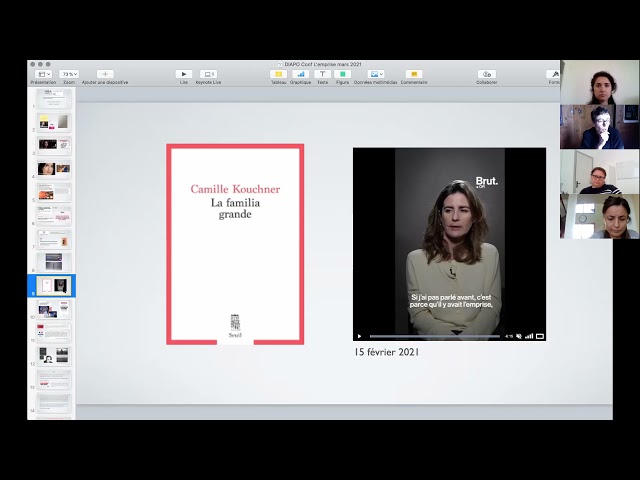Select slide 3 thumbnail

(x=54, y=145)
